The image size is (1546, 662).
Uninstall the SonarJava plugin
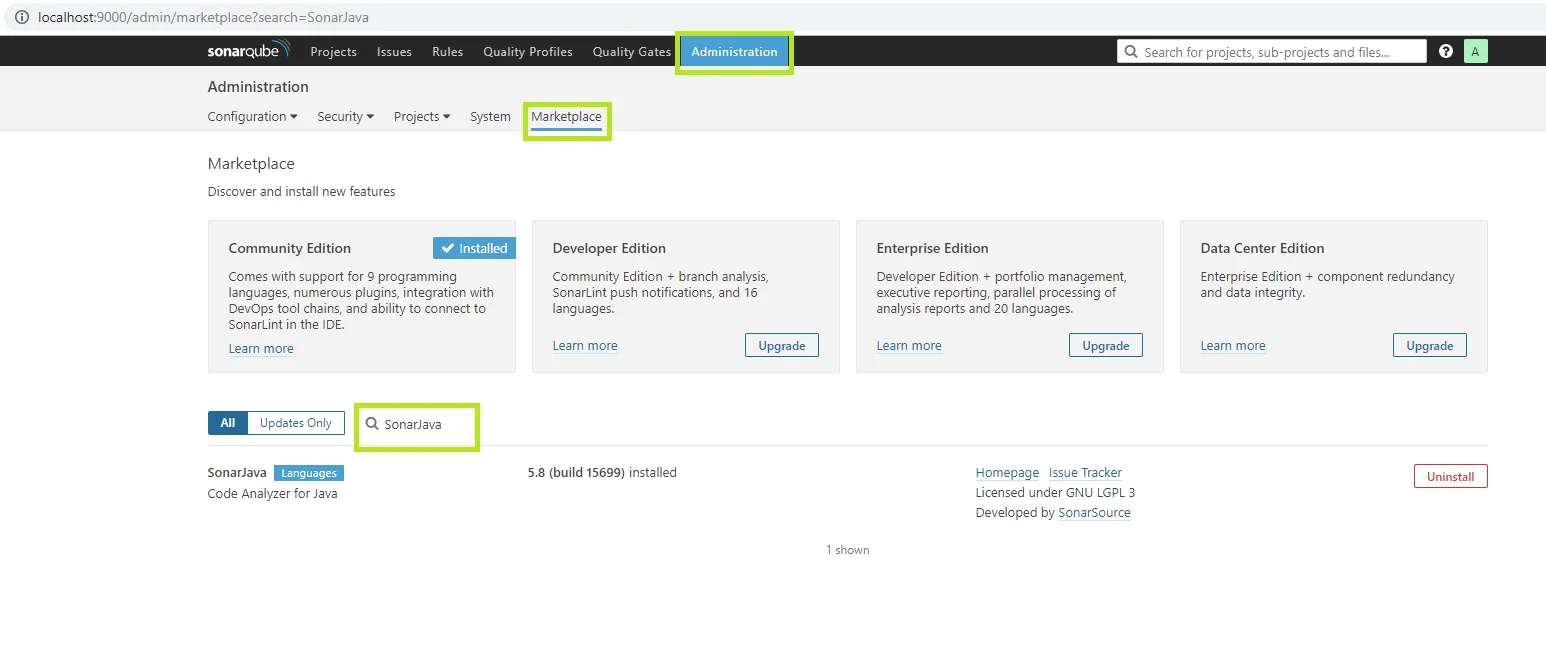(1450, 476)
